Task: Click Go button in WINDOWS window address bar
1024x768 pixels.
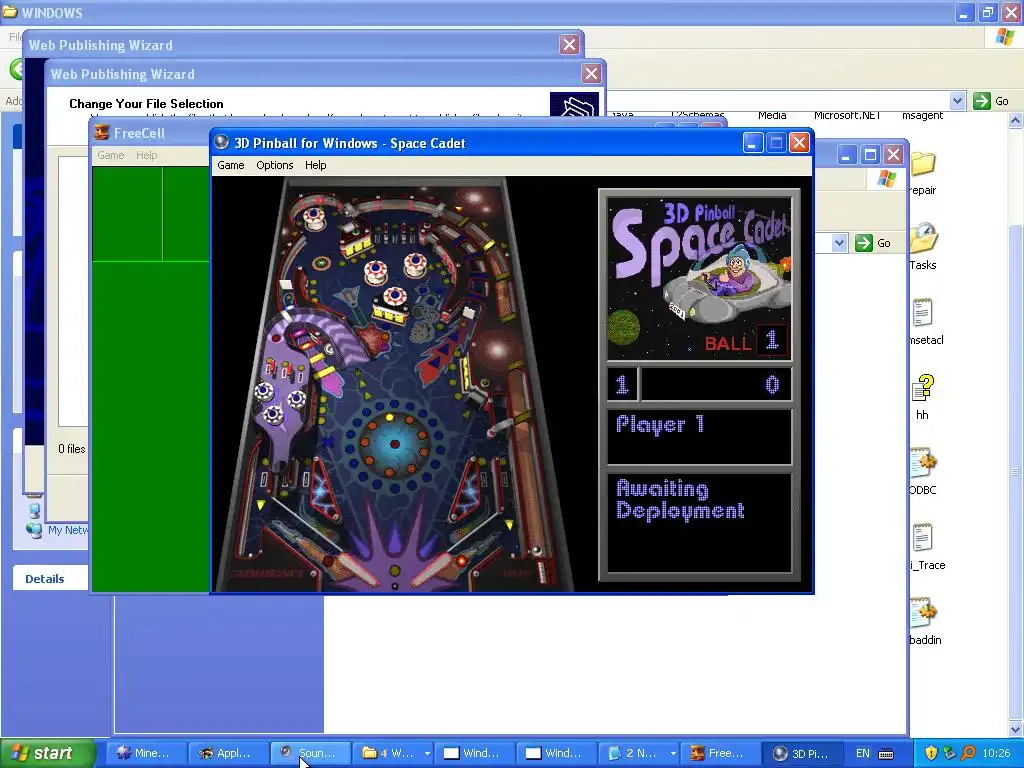Action: (x=991, y=101)
